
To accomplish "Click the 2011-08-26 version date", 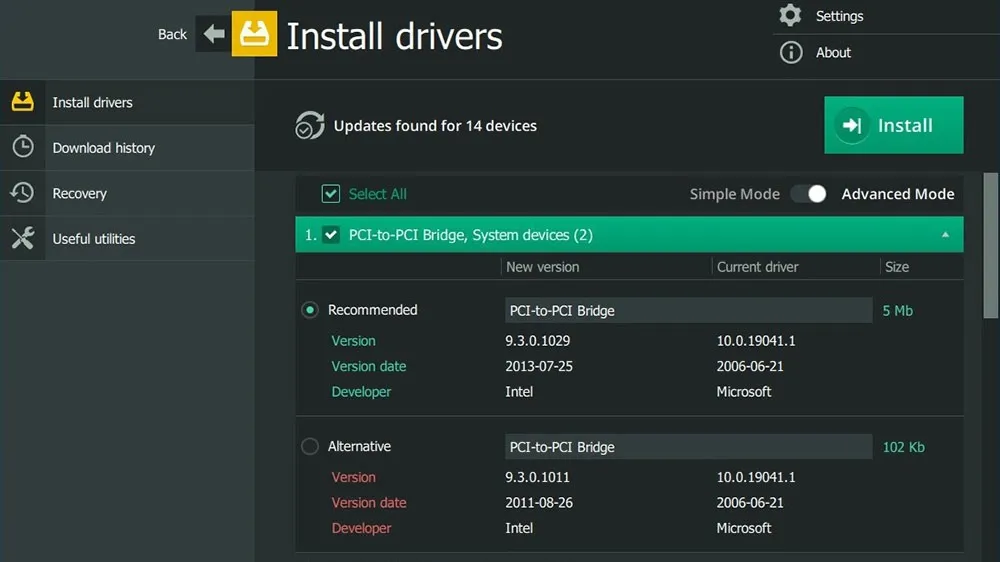I will click(x=539, y=503).
